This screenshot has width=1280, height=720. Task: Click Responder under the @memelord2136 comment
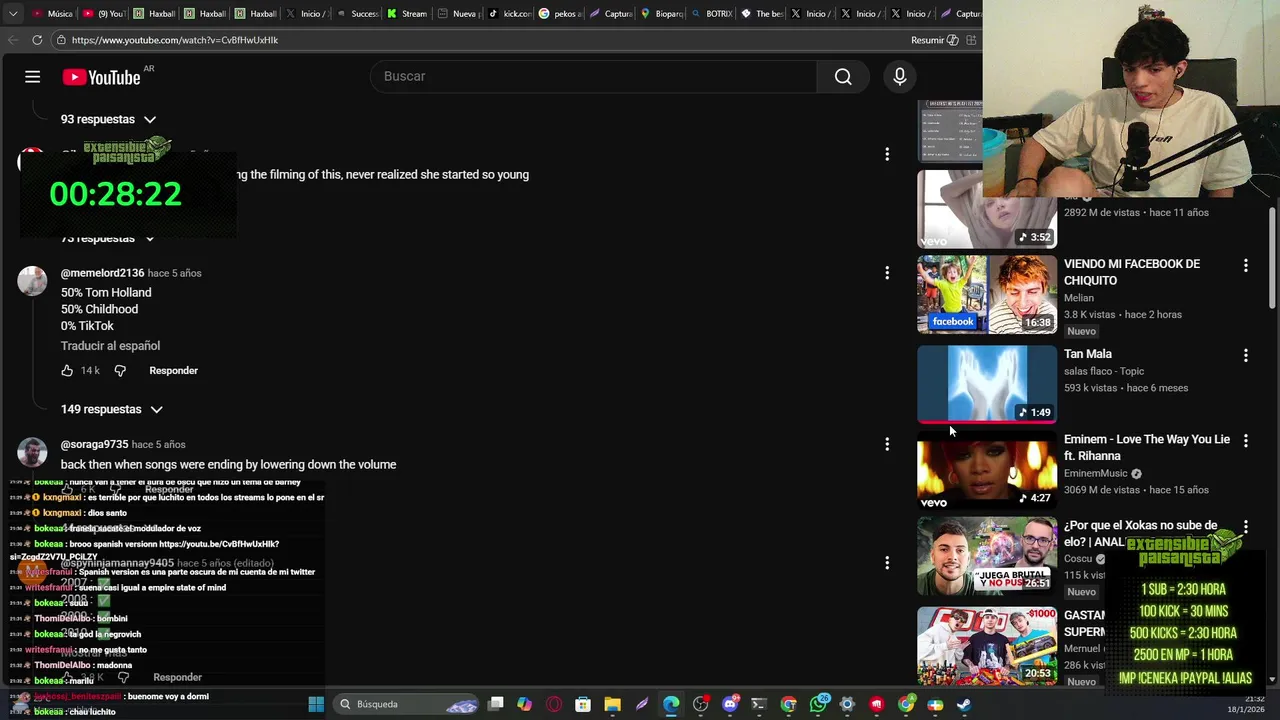[173, 371]
